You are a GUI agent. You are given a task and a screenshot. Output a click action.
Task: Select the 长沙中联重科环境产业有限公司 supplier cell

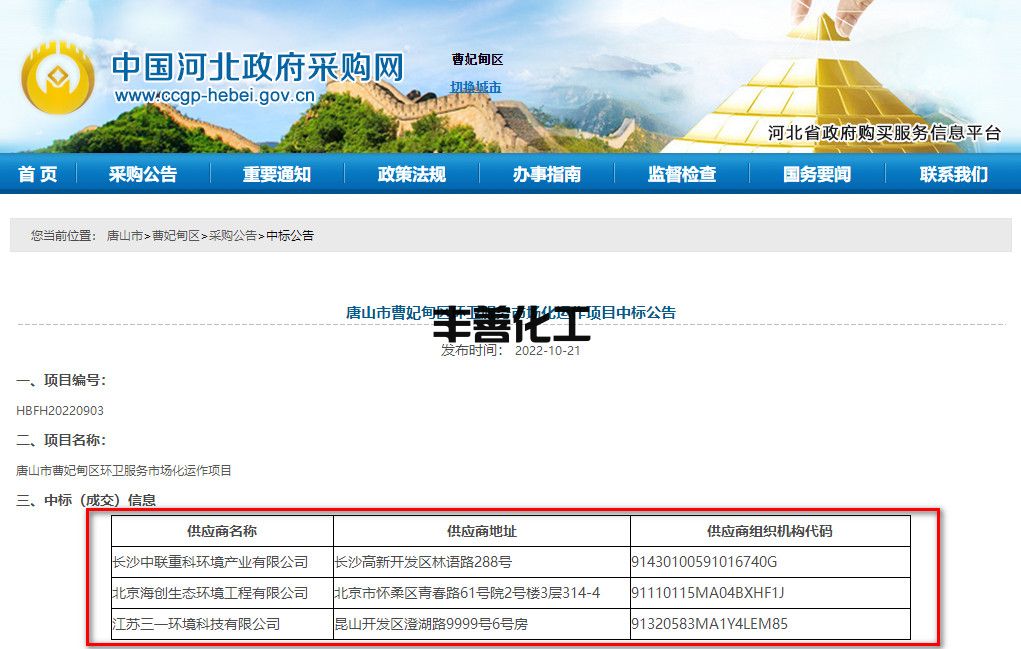pos(210,562)
